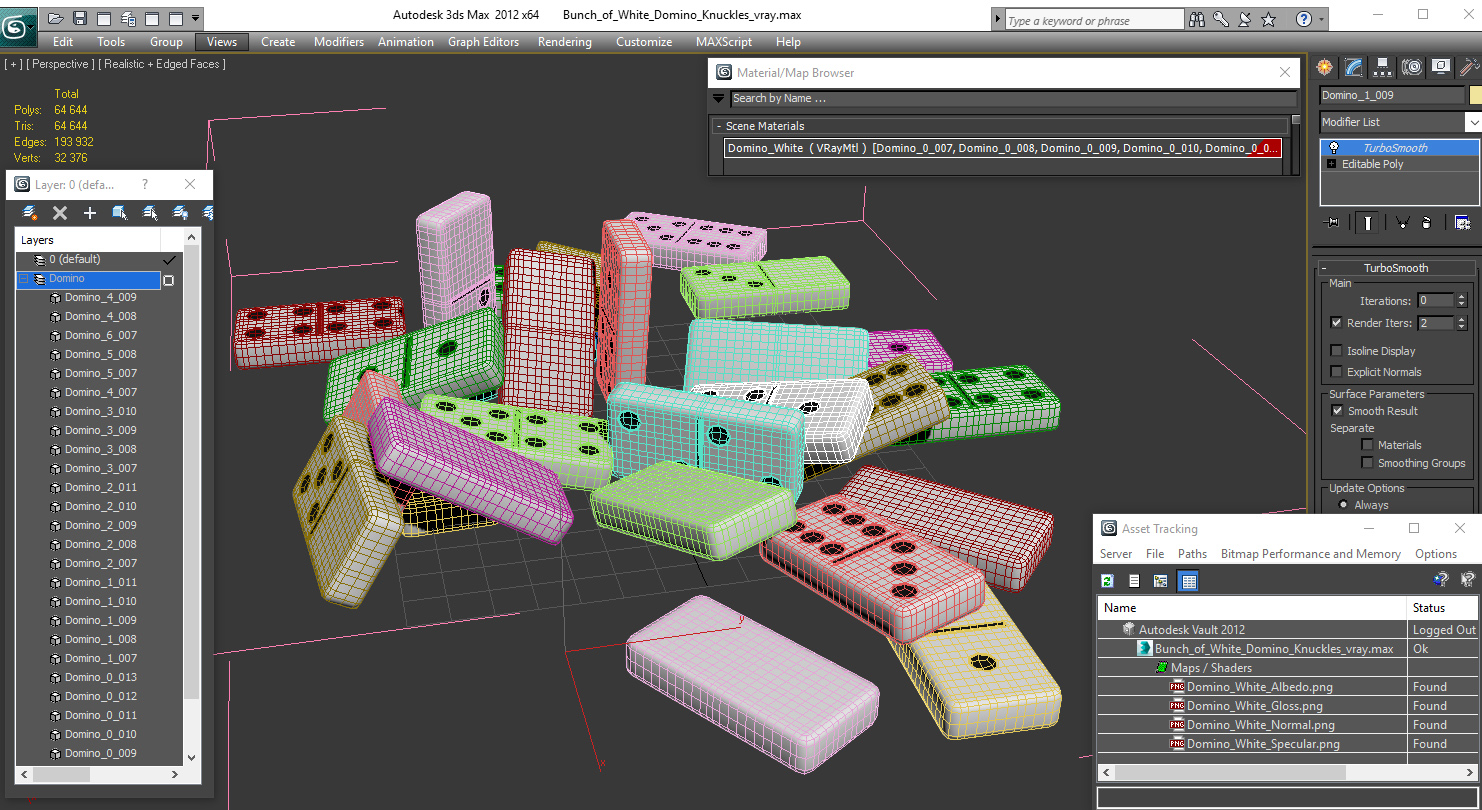The image size is (1482, 810).
Task: Click Configure Modifier Sets icon
Action: tap(1462, 223)
